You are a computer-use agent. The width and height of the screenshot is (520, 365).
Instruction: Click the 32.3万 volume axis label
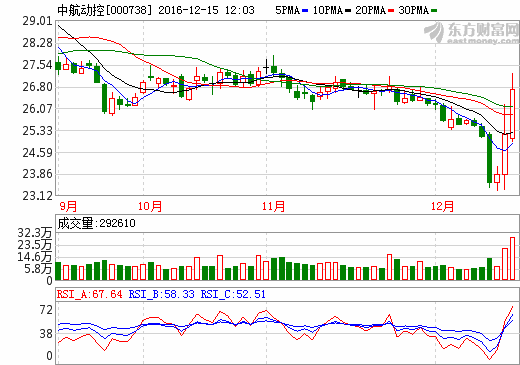tap(35, 233)
